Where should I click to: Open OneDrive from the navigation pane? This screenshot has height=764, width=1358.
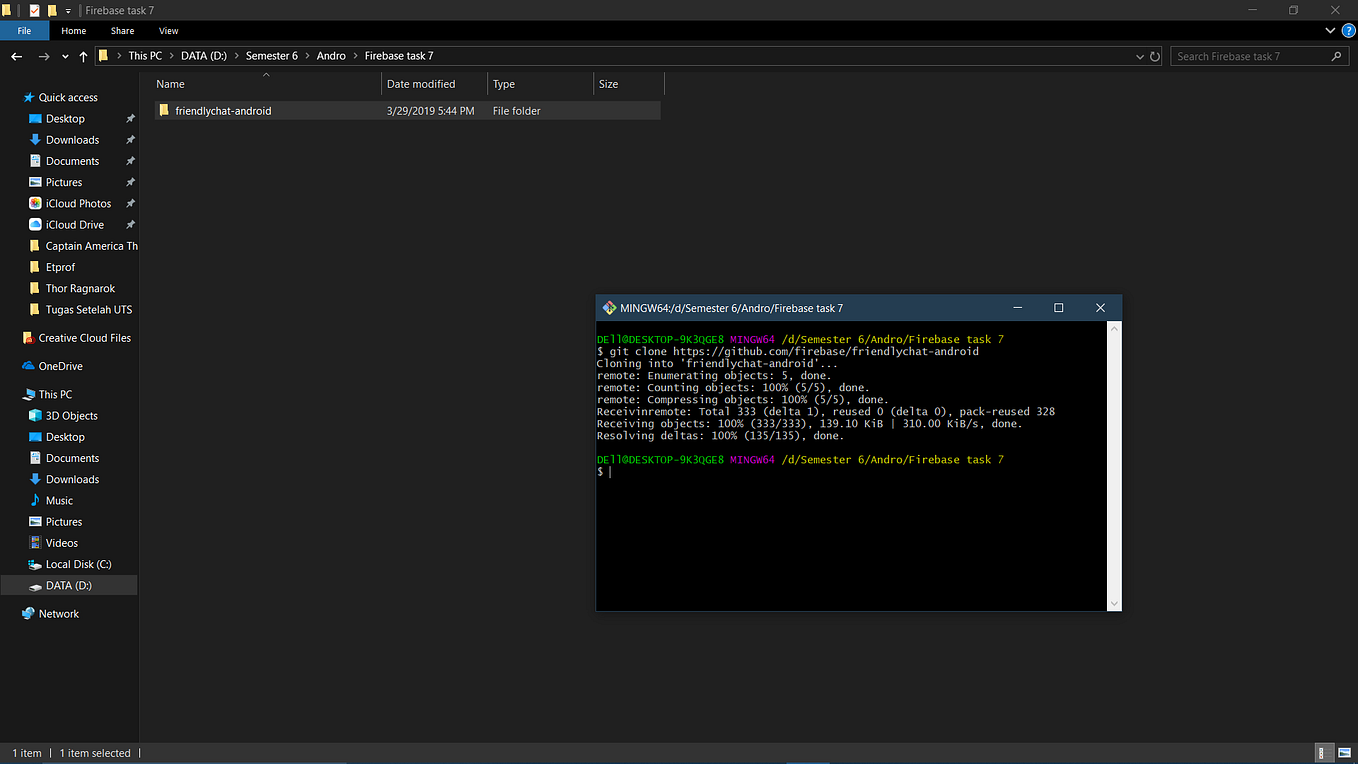(x=60, y=366)
